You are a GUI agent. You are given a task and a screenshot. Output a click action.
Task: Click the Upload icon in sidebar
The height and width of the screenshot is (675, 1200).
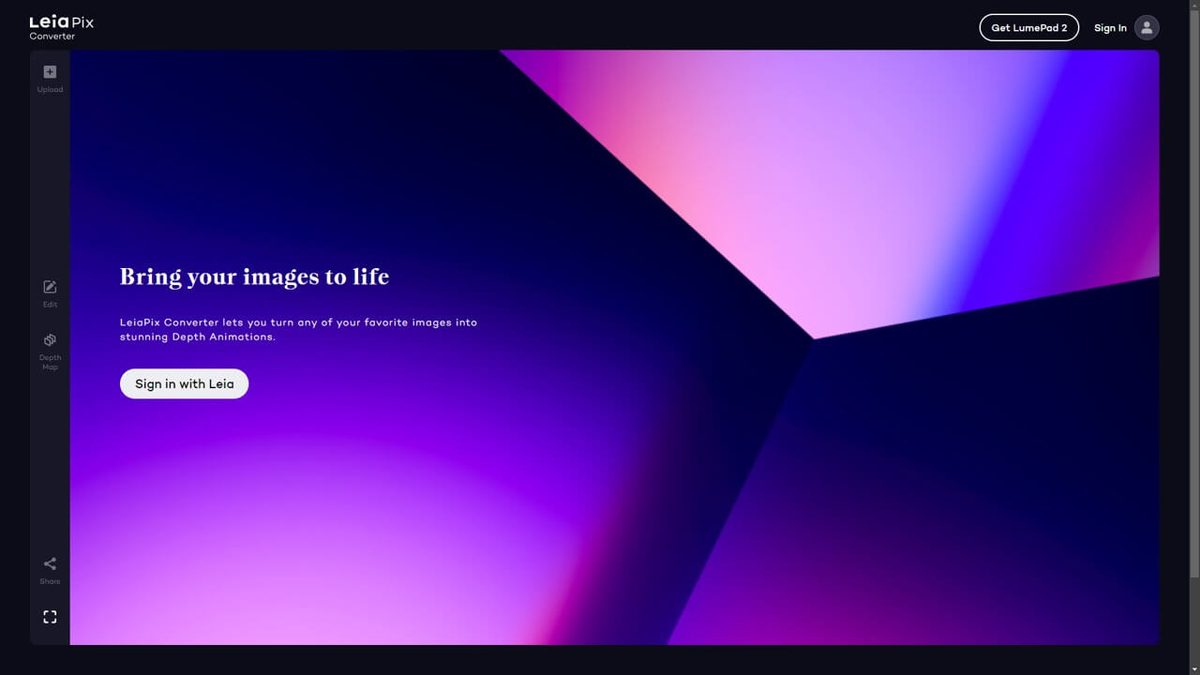point(50,72)
